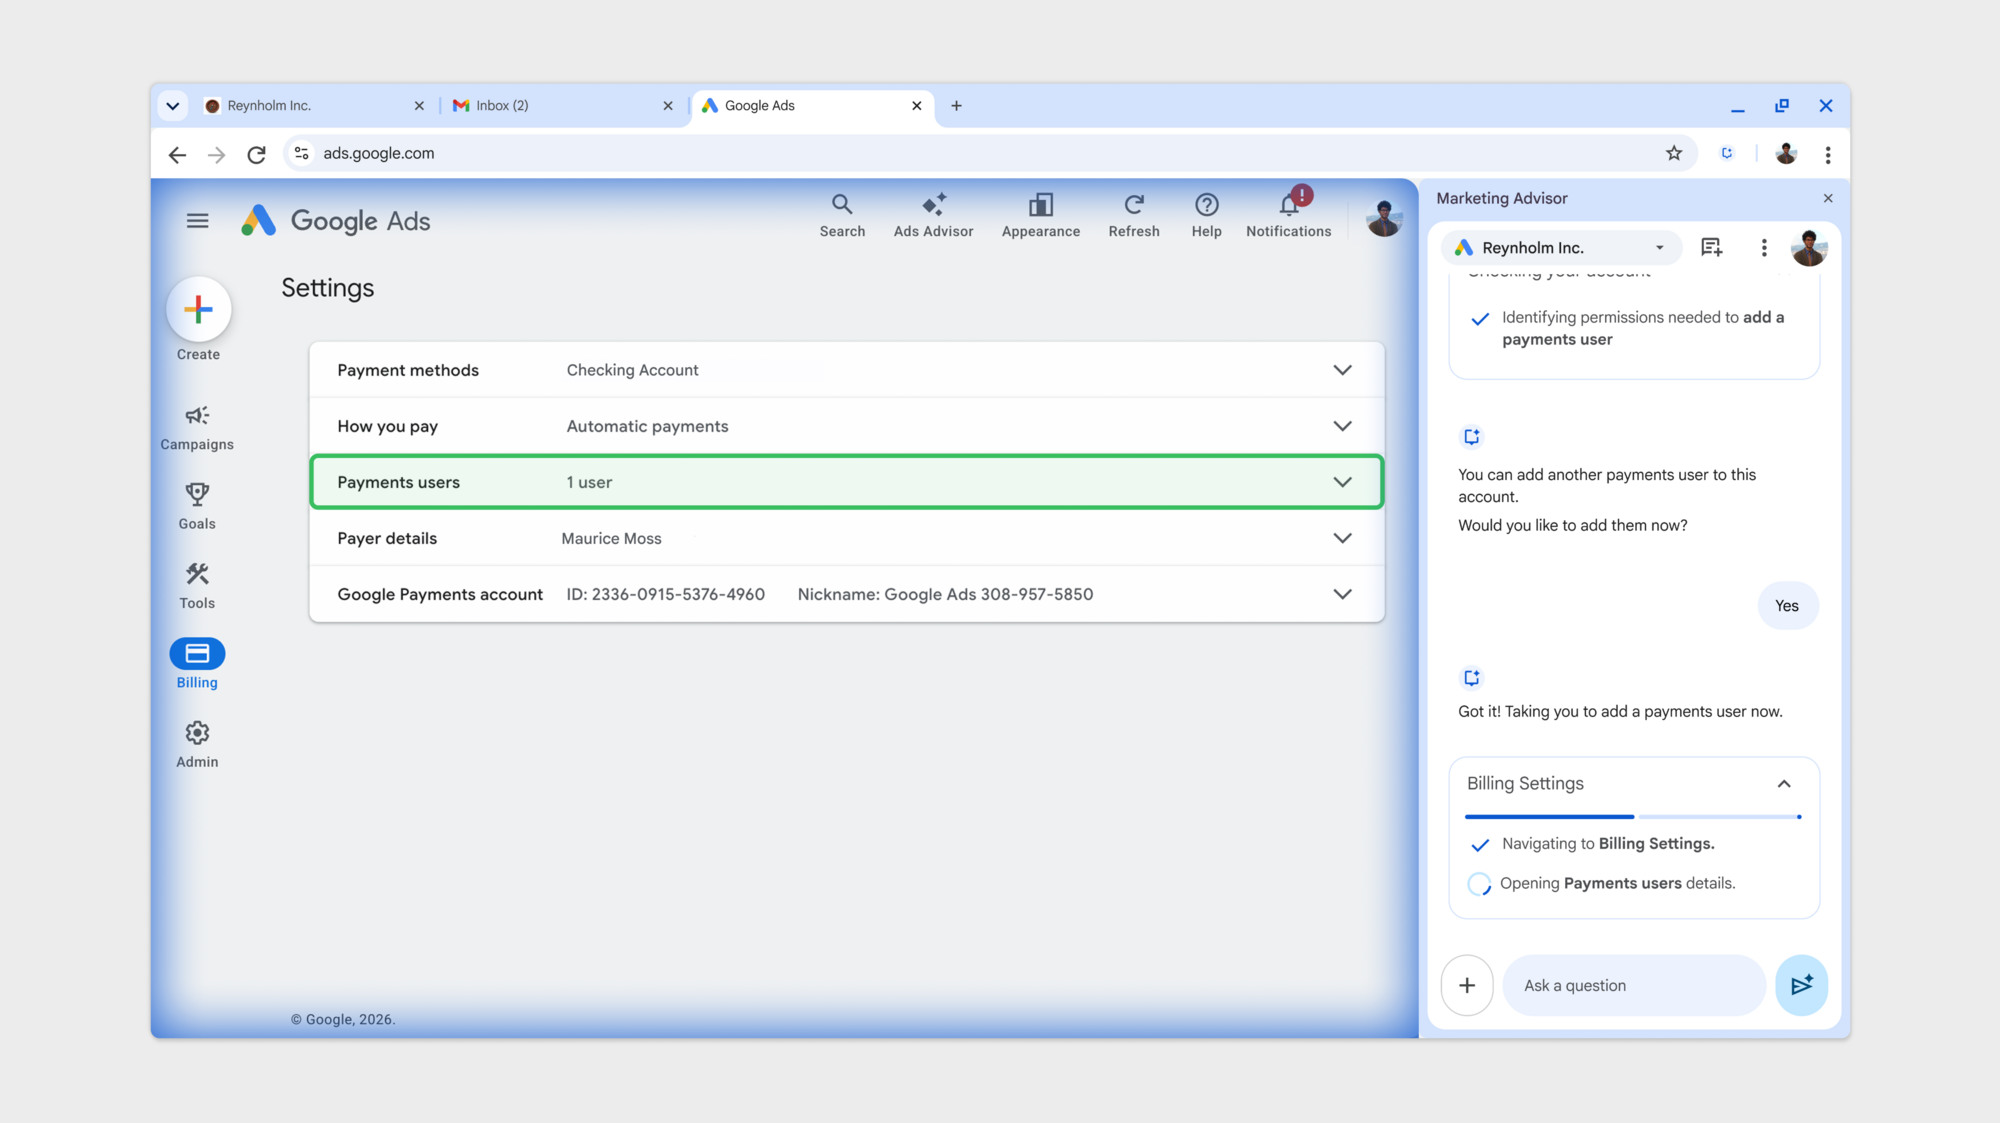Click the Ask a question field
This screenshot has height=1123, width=2000.
[1634, 985]
